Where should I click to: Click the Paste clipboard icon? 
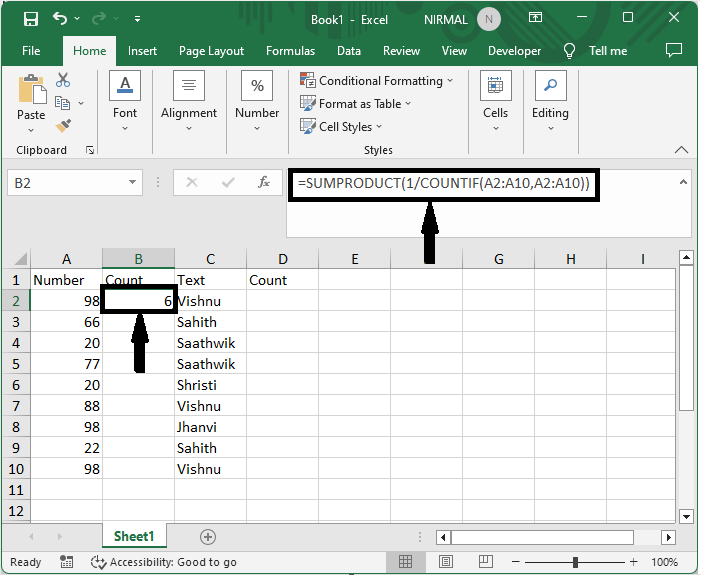pyautogui.click(x=31, y=89)
